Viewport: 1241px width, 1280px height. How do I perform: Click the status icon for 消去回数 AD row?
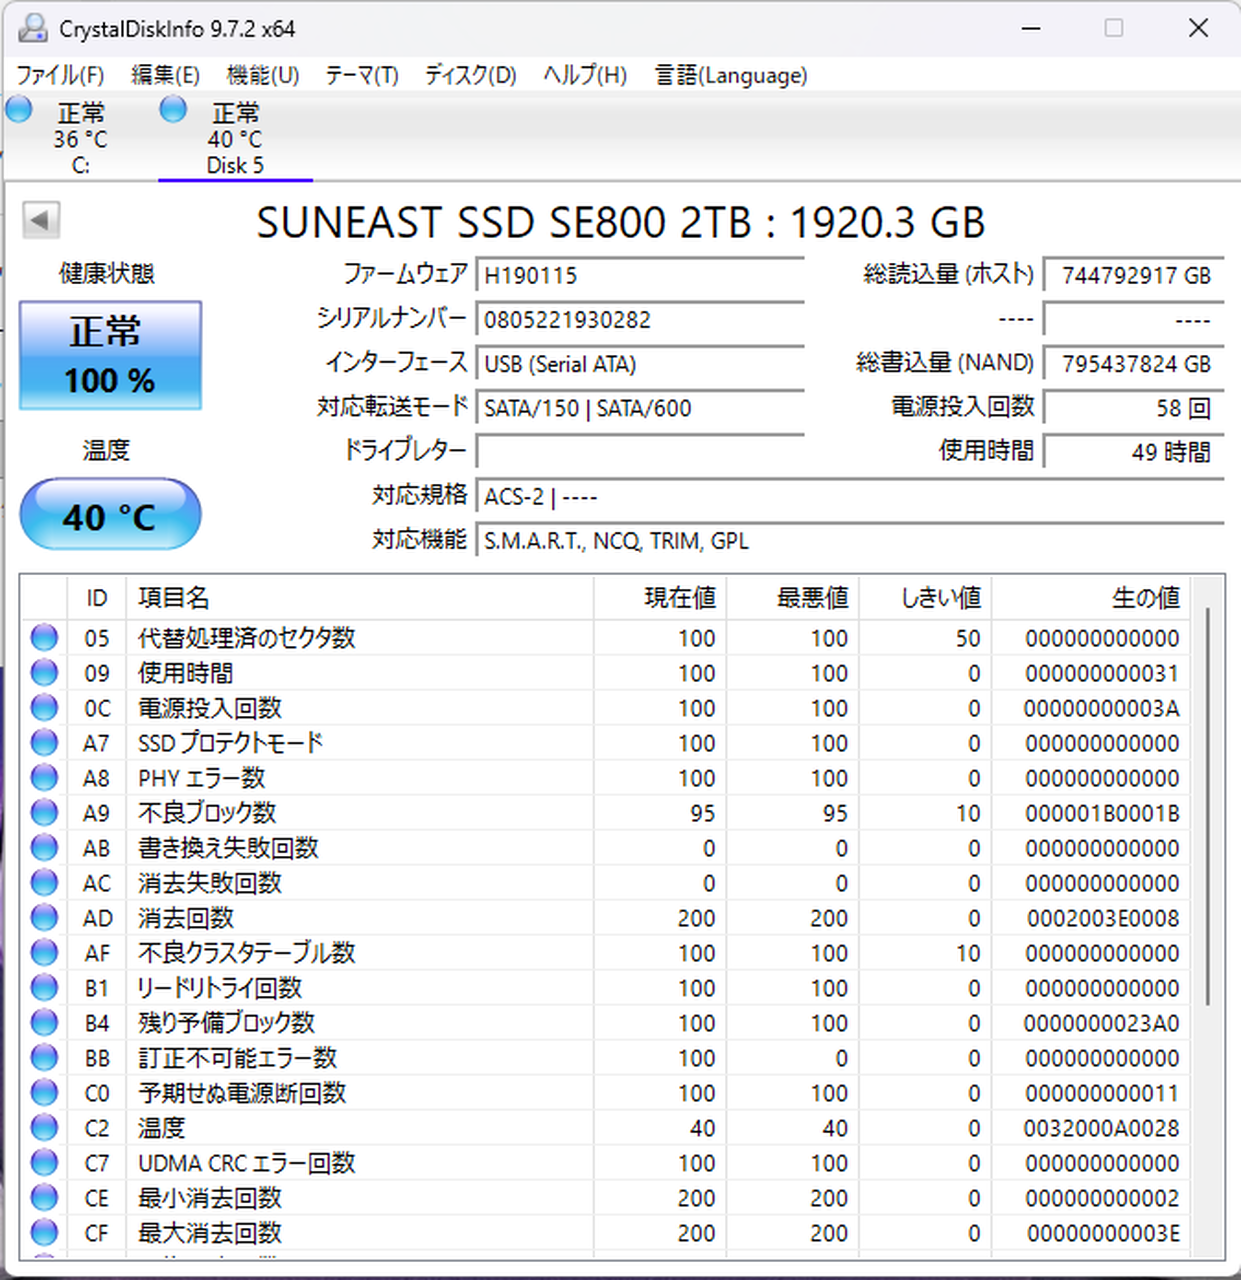pyautogui.click(x=44, y=918)
